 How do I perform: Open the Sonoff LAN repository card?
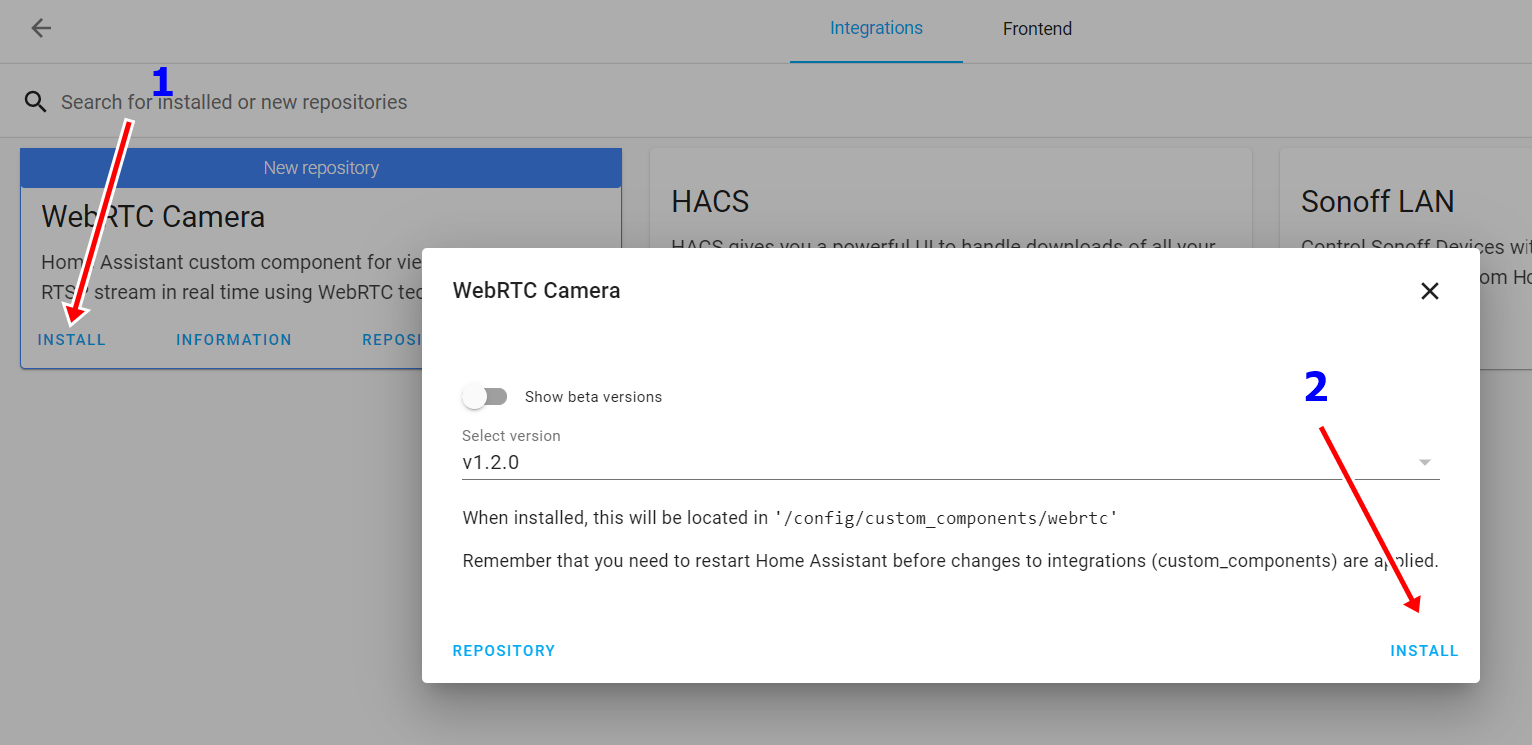[1406, 200]
